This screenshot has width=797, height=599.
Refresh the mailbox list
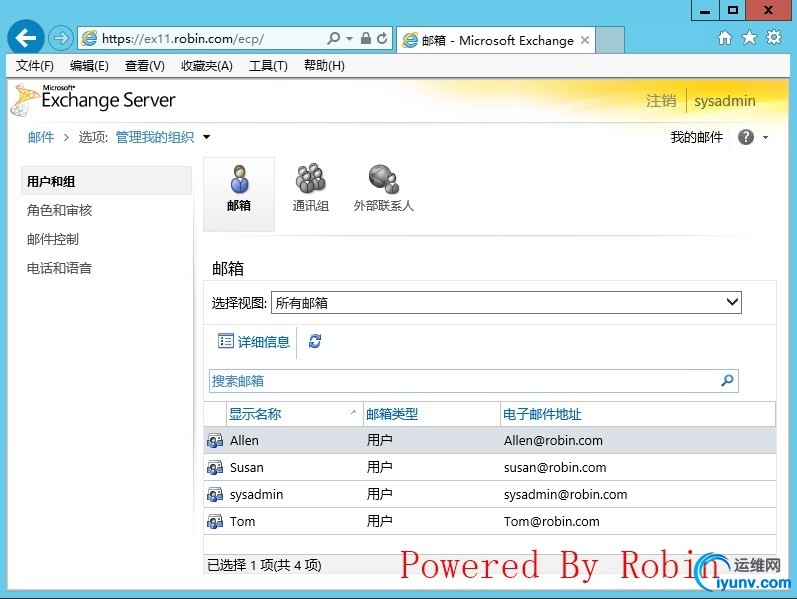(315, 341)
